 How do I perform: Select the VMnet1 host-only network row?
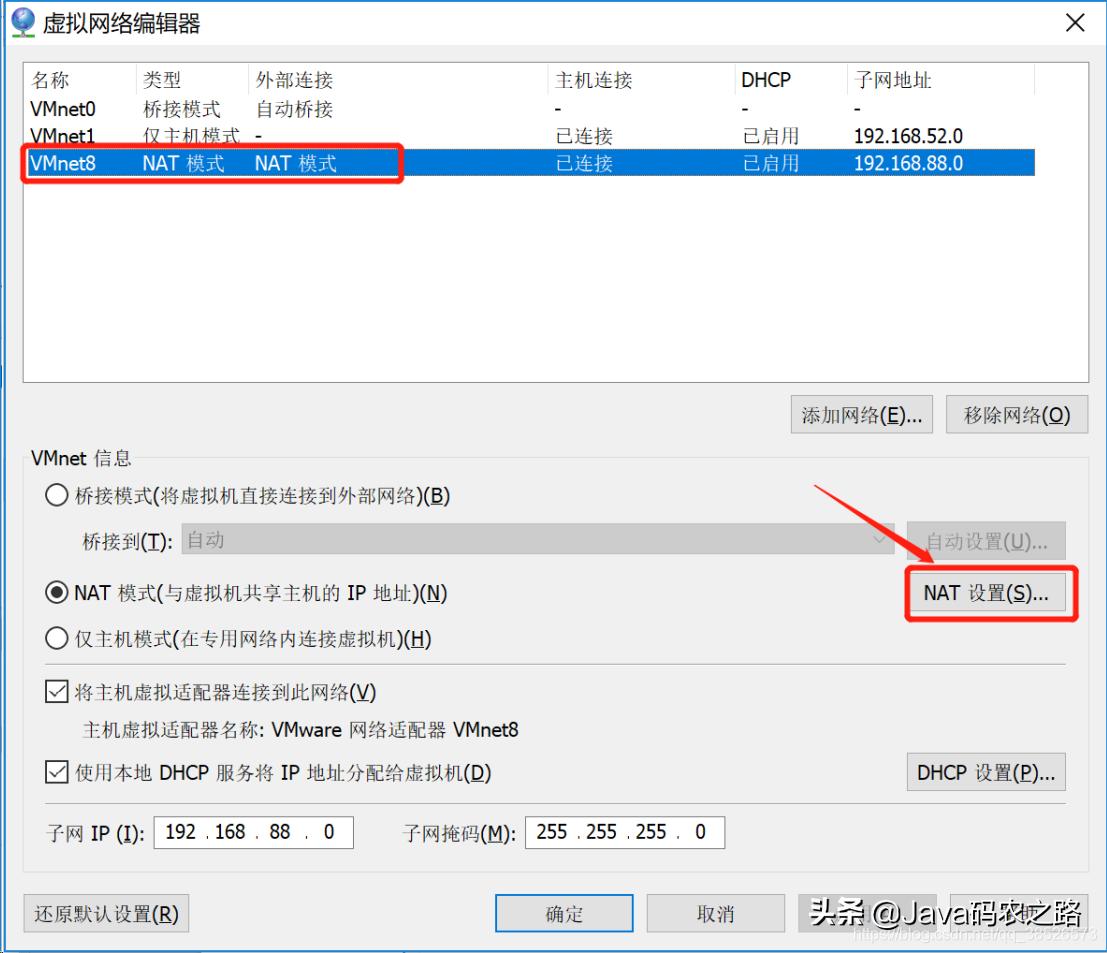click(200, 136)
